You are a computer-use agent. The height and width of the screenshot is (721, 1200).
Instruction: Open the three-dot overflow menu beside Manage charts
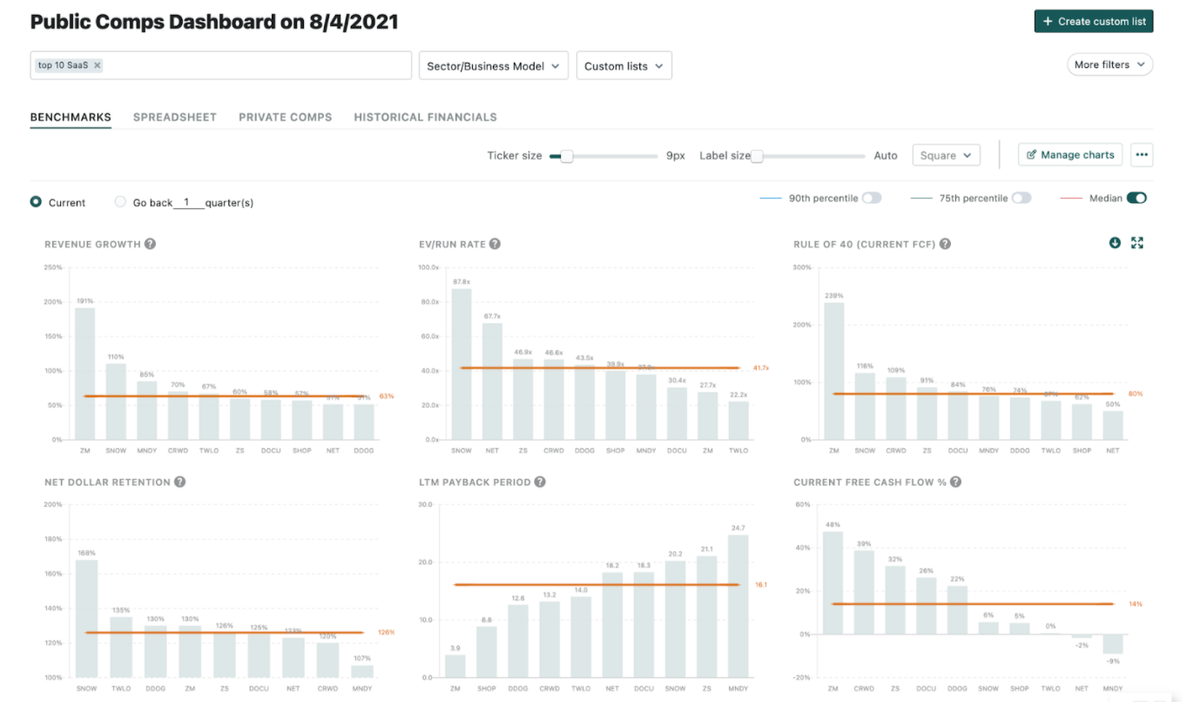[1141, 154]
